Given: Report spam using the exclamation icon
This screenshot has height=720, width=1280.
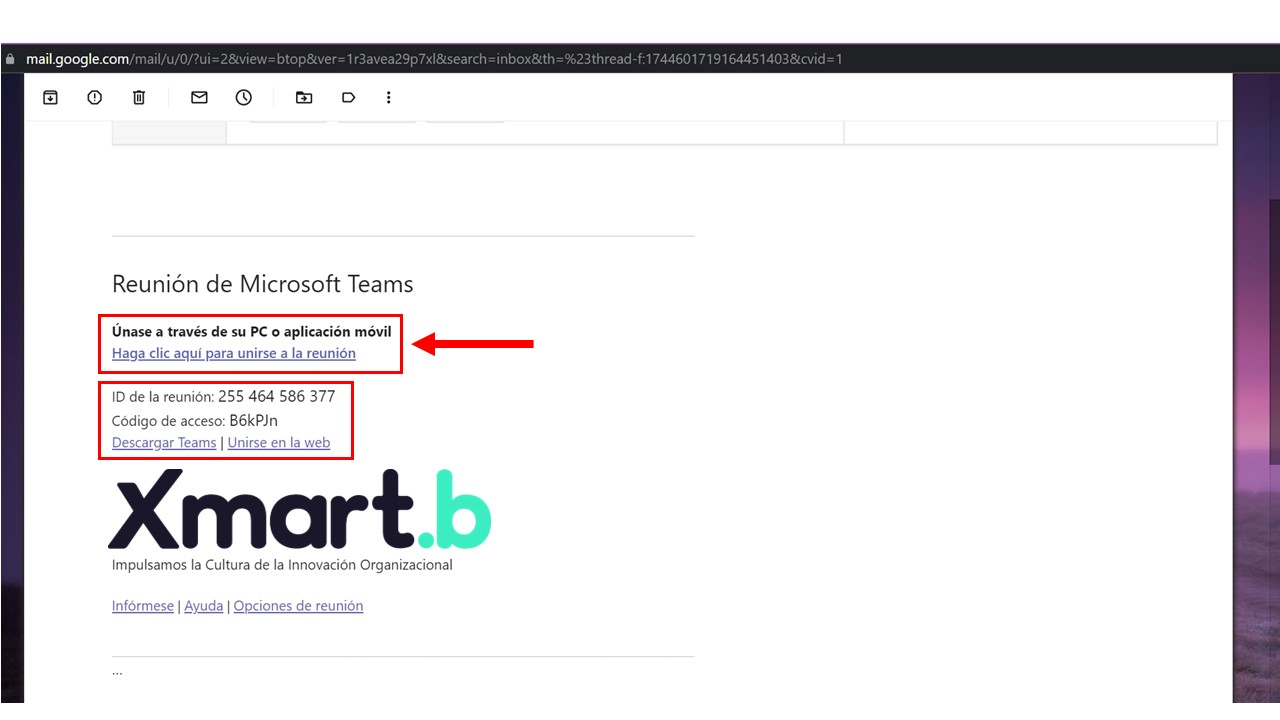Looking at the screenshot, I should 95,97.
